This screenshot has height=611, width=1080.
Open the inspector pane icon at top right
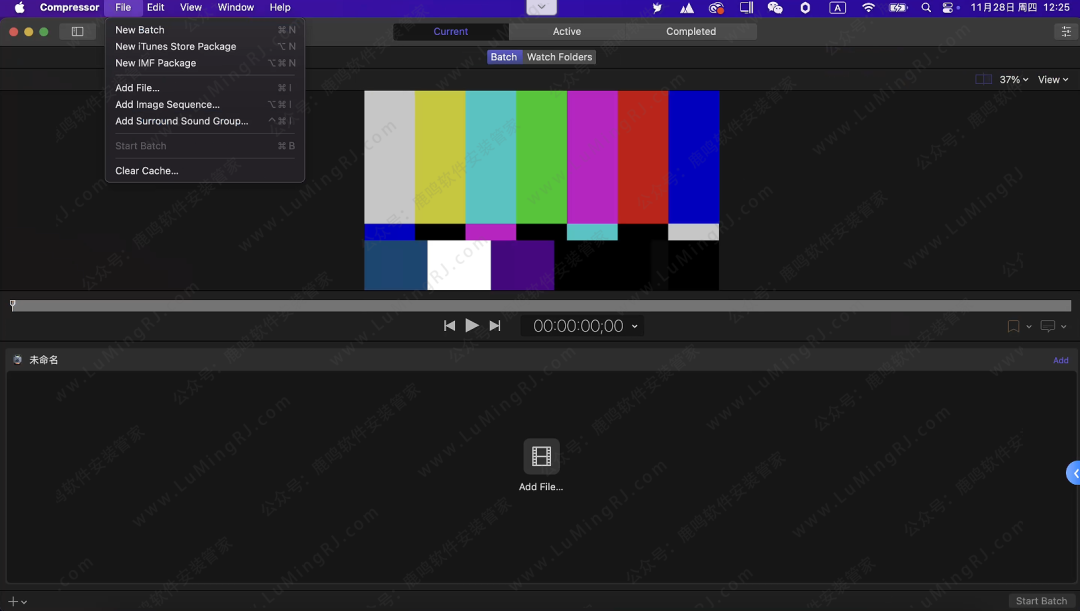tap(1066, 32)
